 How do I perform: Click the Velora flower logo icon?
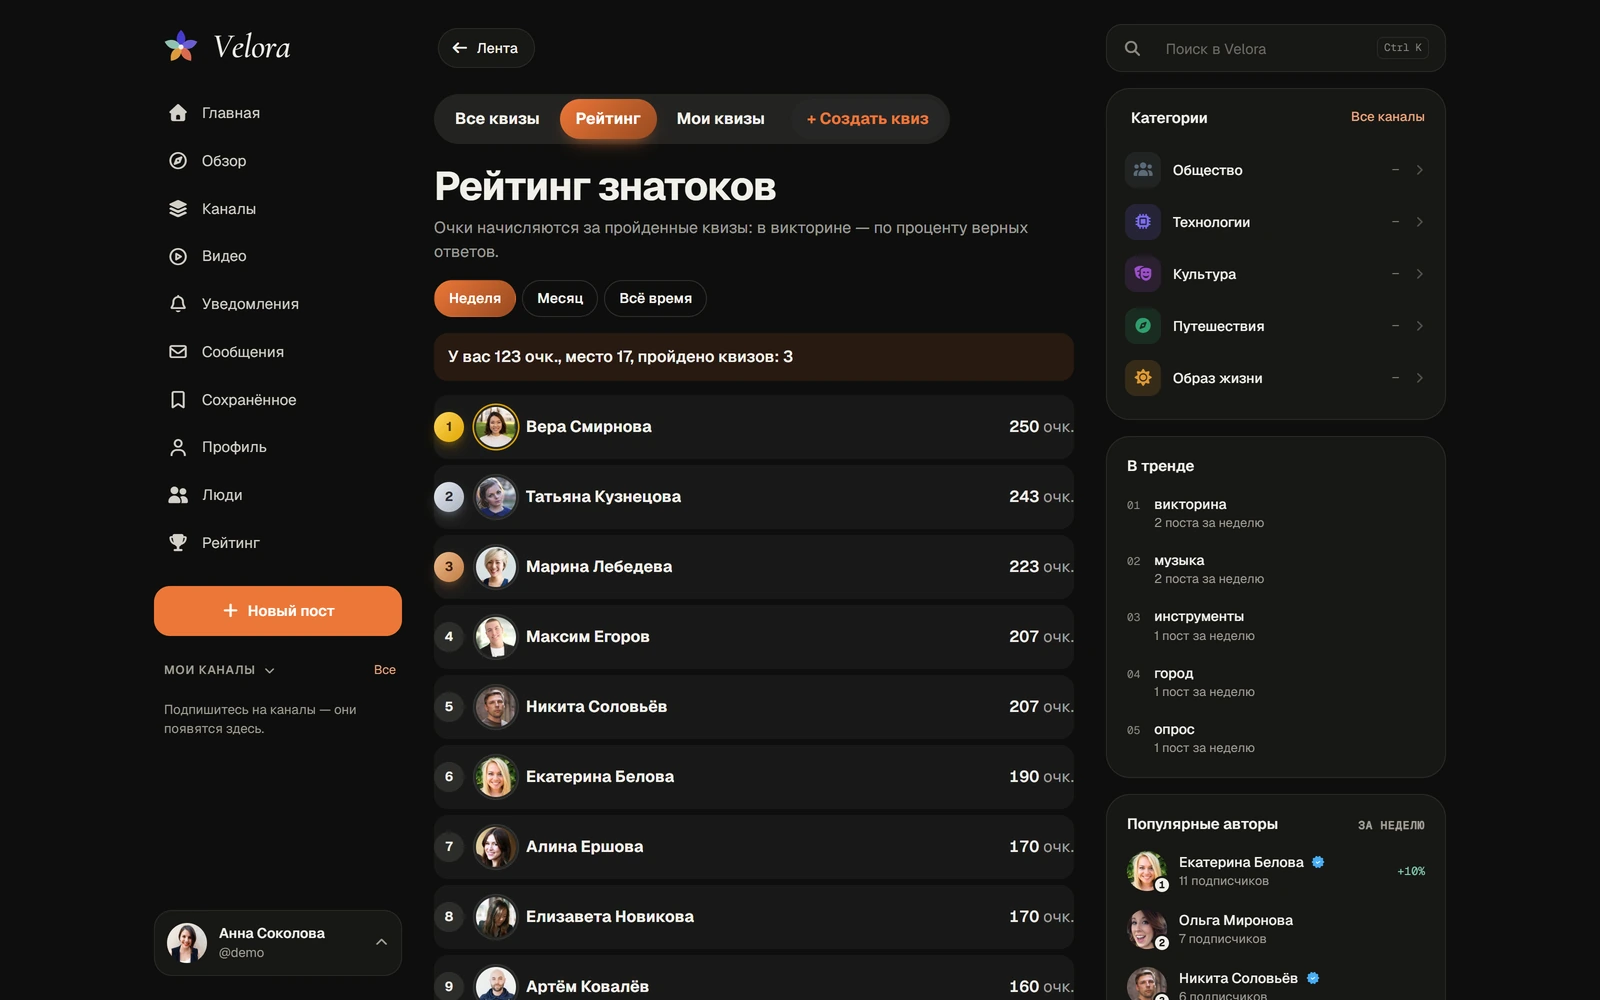(x=181, y=46)
